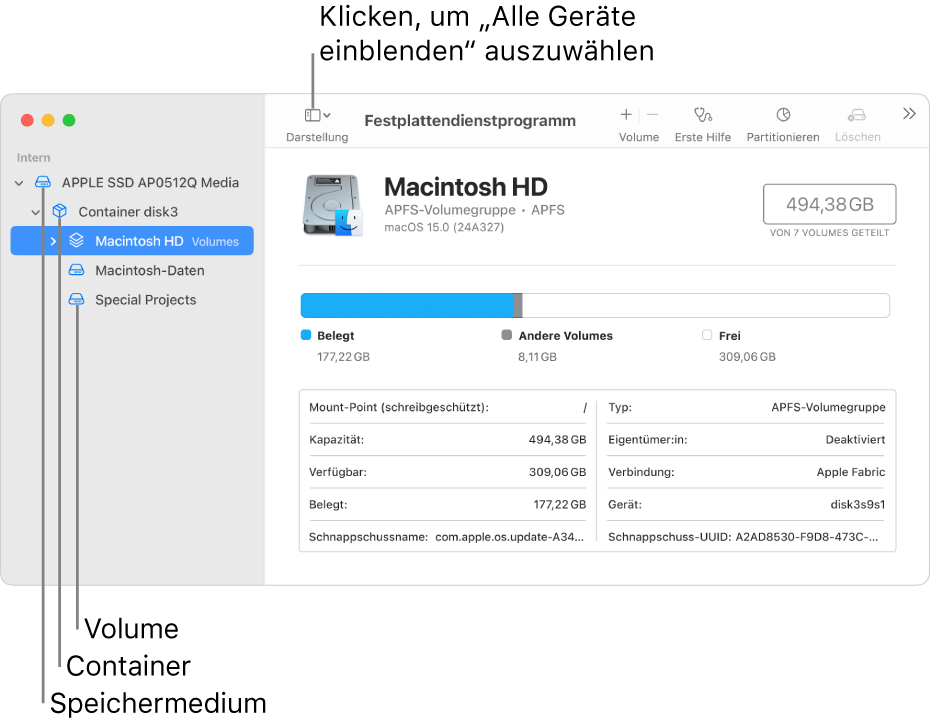Click the Gerät value disk3s9s1
This screenshot has width=931, height=726.
tap(857, 505)
